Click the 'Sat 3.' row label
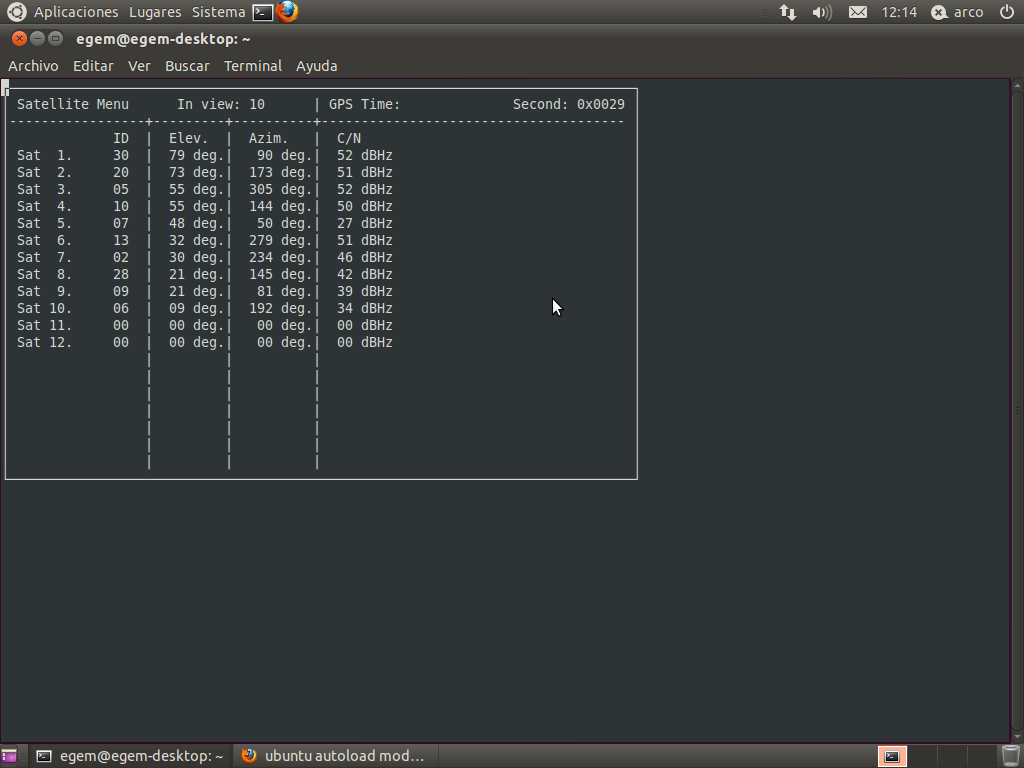Screen dimensions: 1024x768 click(x=44, y=189)
